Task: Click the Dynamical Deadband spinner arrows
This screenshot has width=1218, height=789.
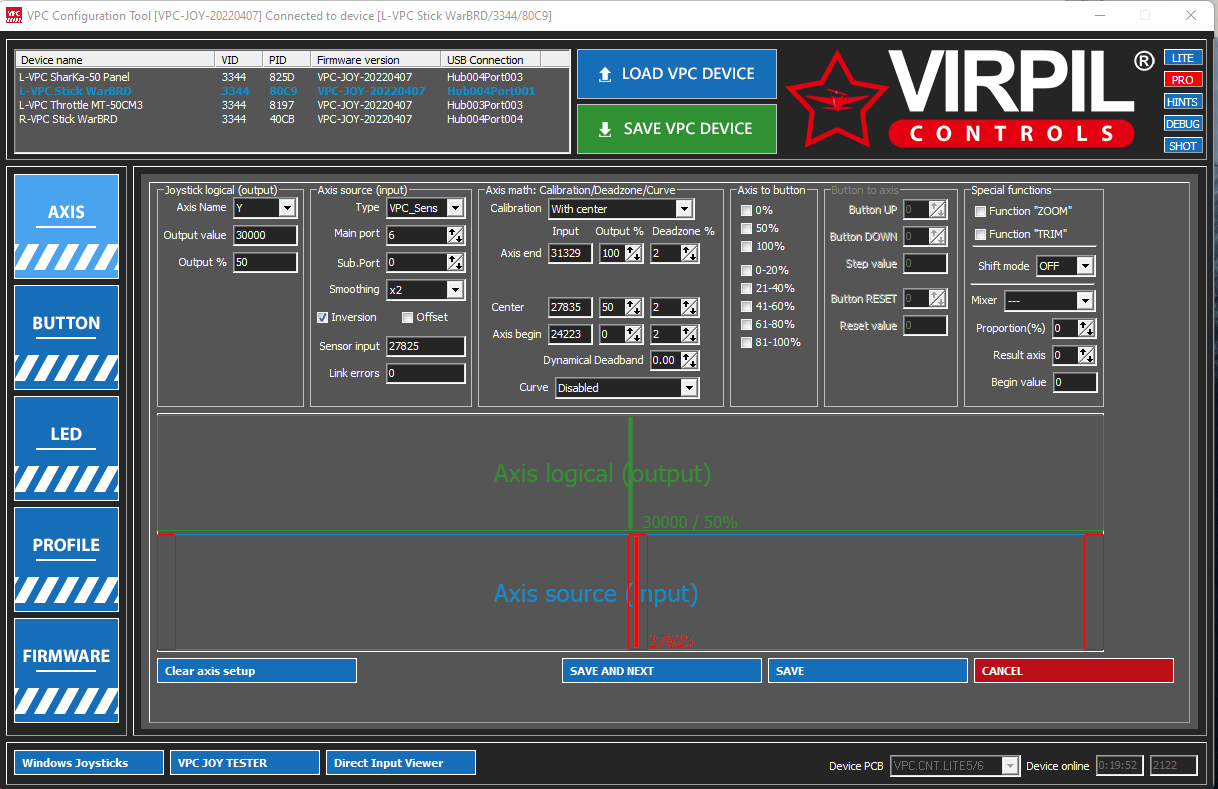Action: tap(689, 360)
